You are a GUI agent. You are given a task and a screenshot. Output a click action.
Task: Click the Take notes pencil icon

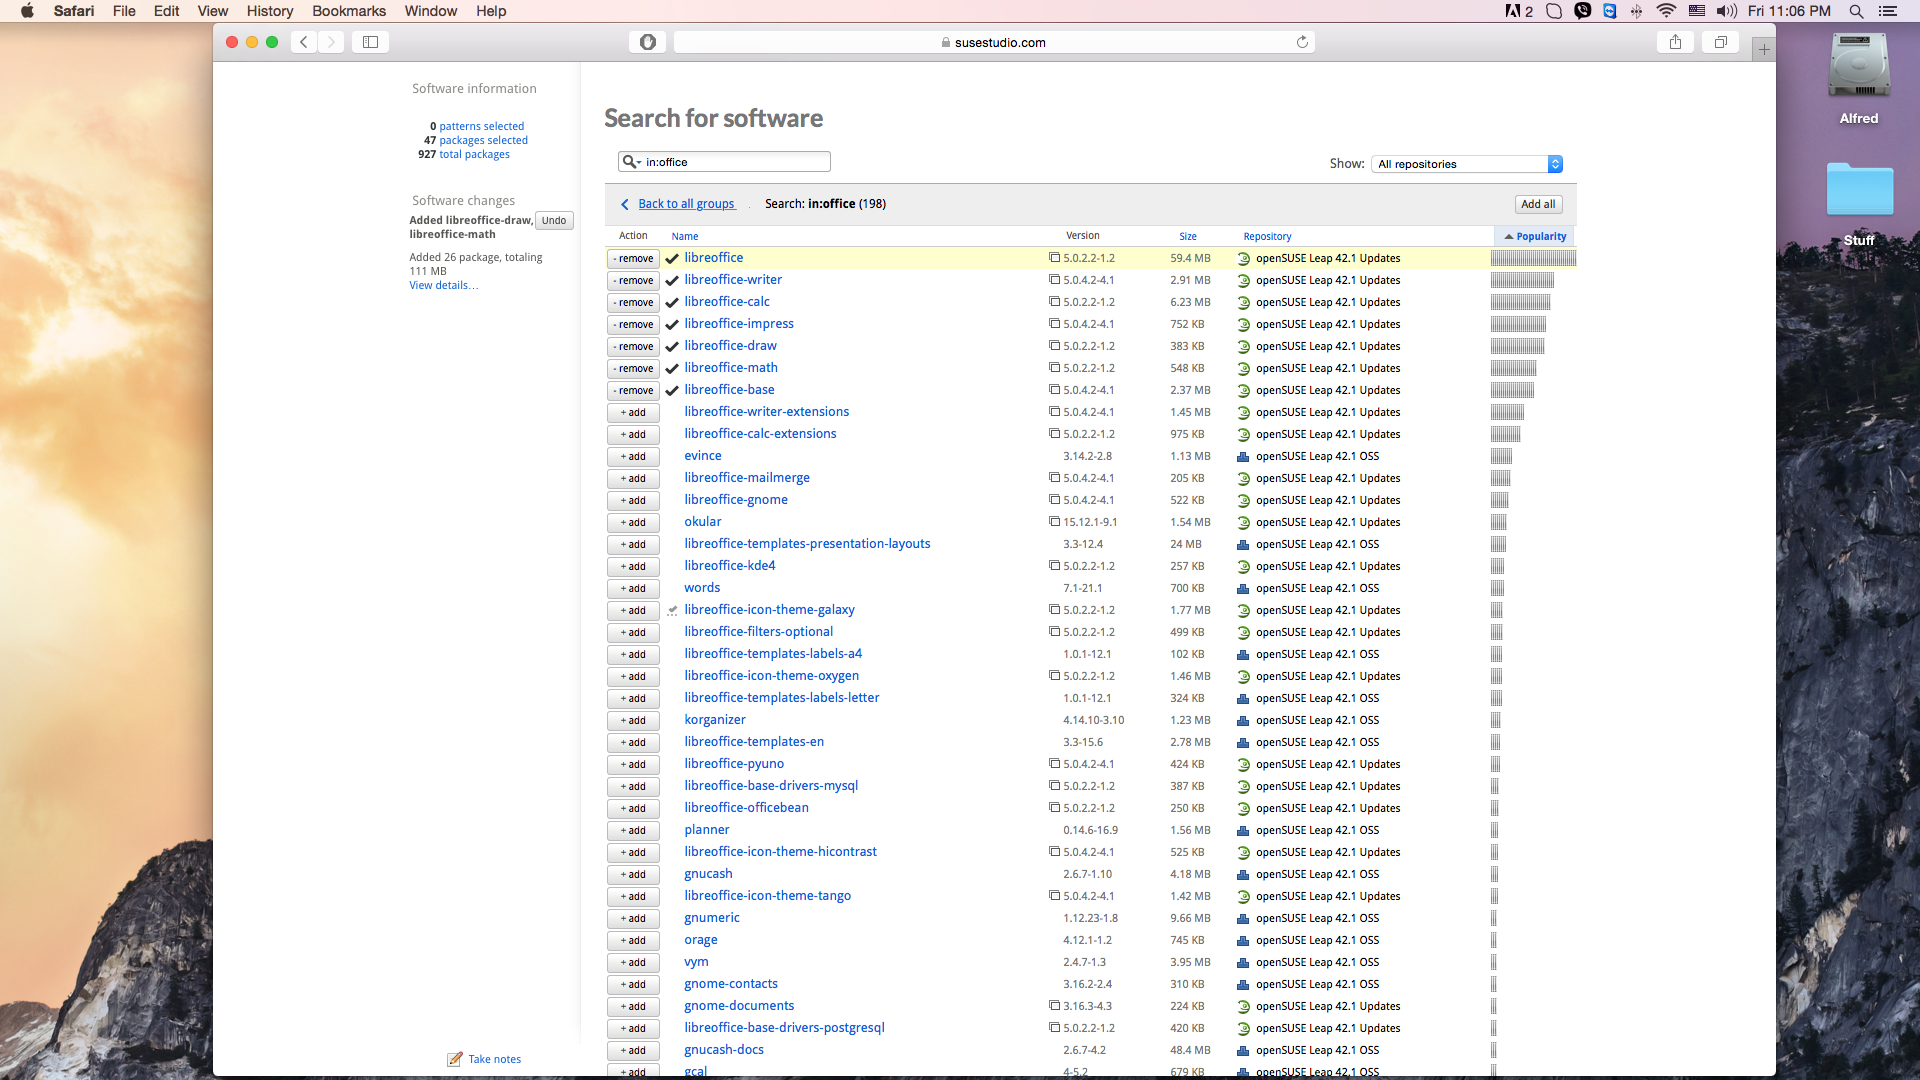pyautogui.click(x=455, y=1059)
